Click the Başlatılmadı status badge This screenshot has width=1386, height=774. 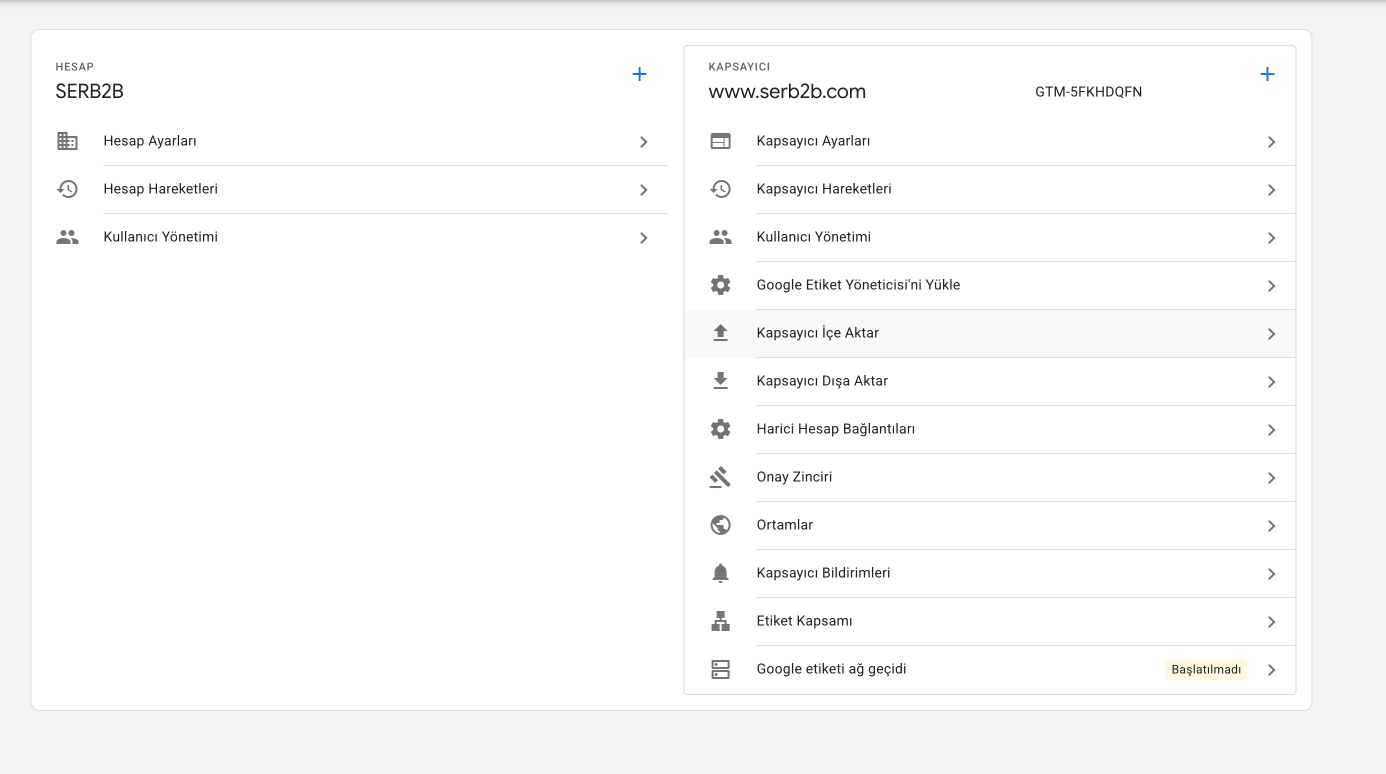click(1206, 670)
